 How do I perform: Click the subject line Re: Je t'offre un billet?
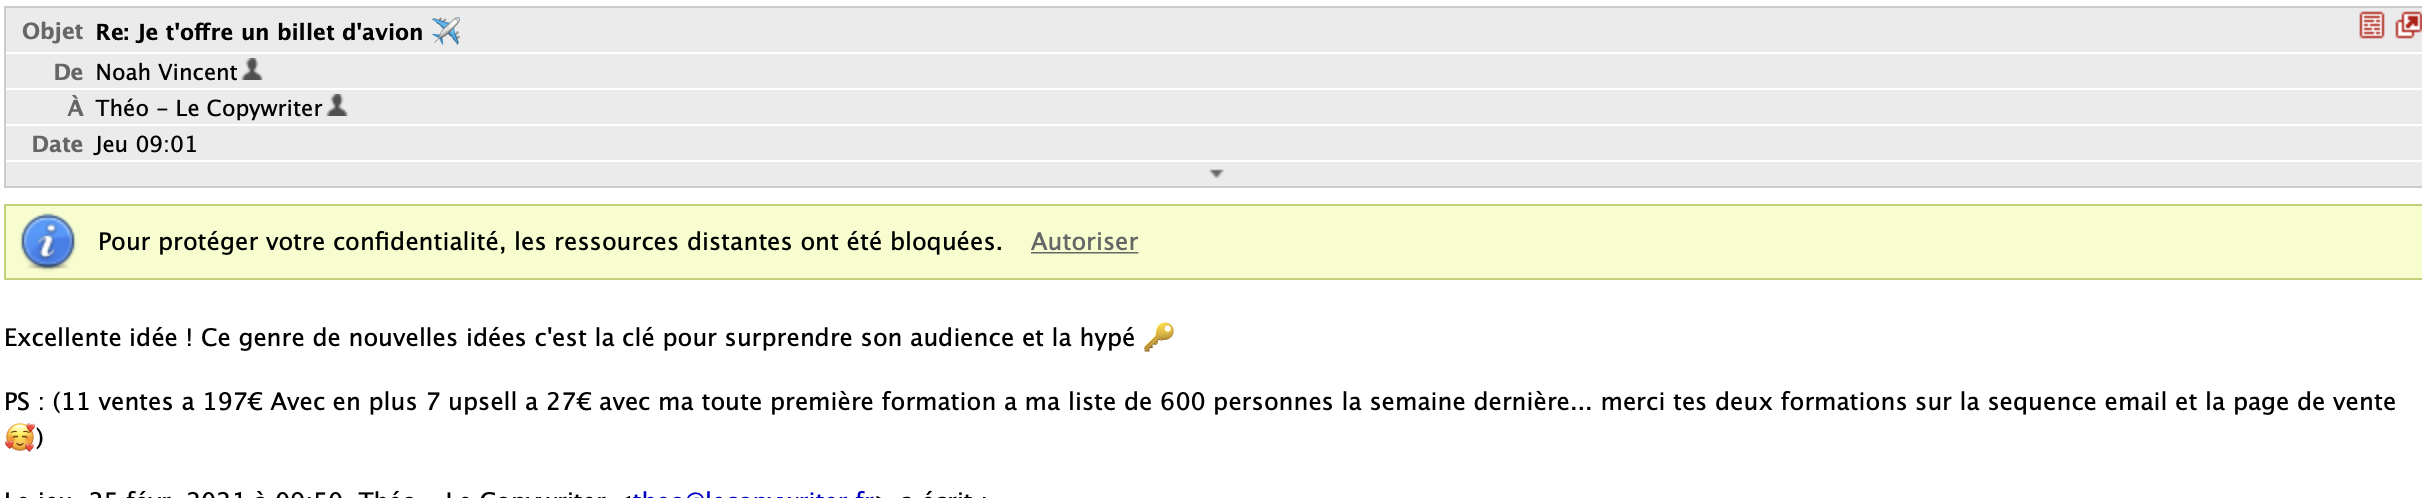tap(259, 32)
